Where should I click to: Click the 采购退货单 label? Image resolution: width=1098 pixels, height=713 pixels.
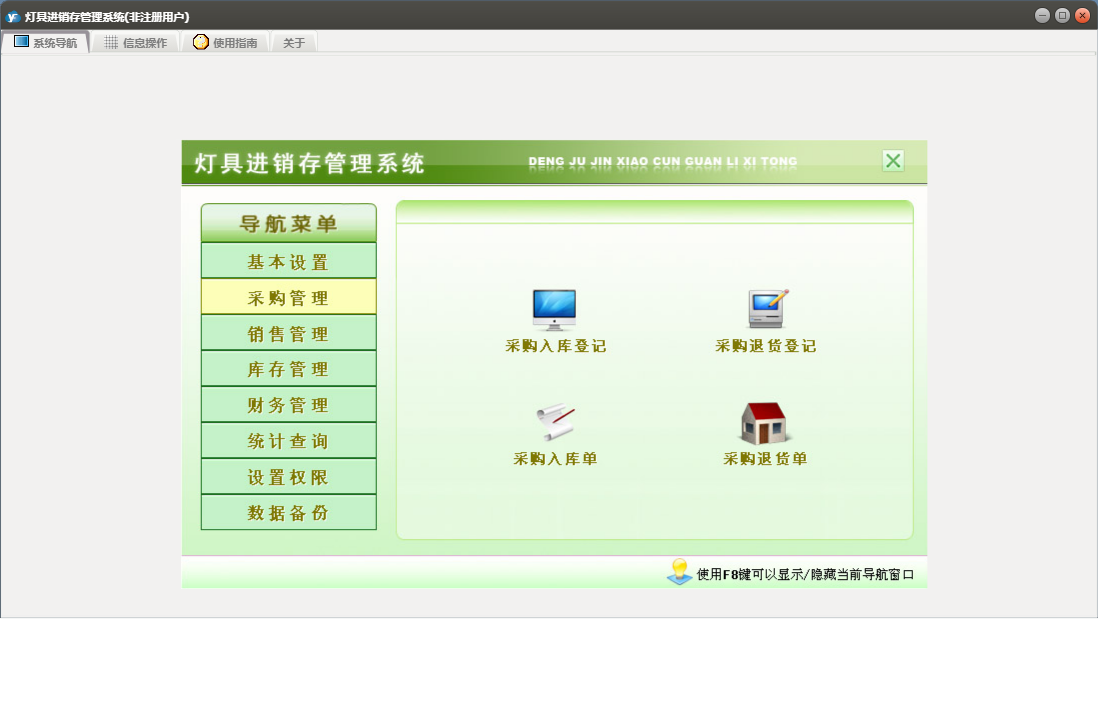pyautogui.click(x=765, y=459)
